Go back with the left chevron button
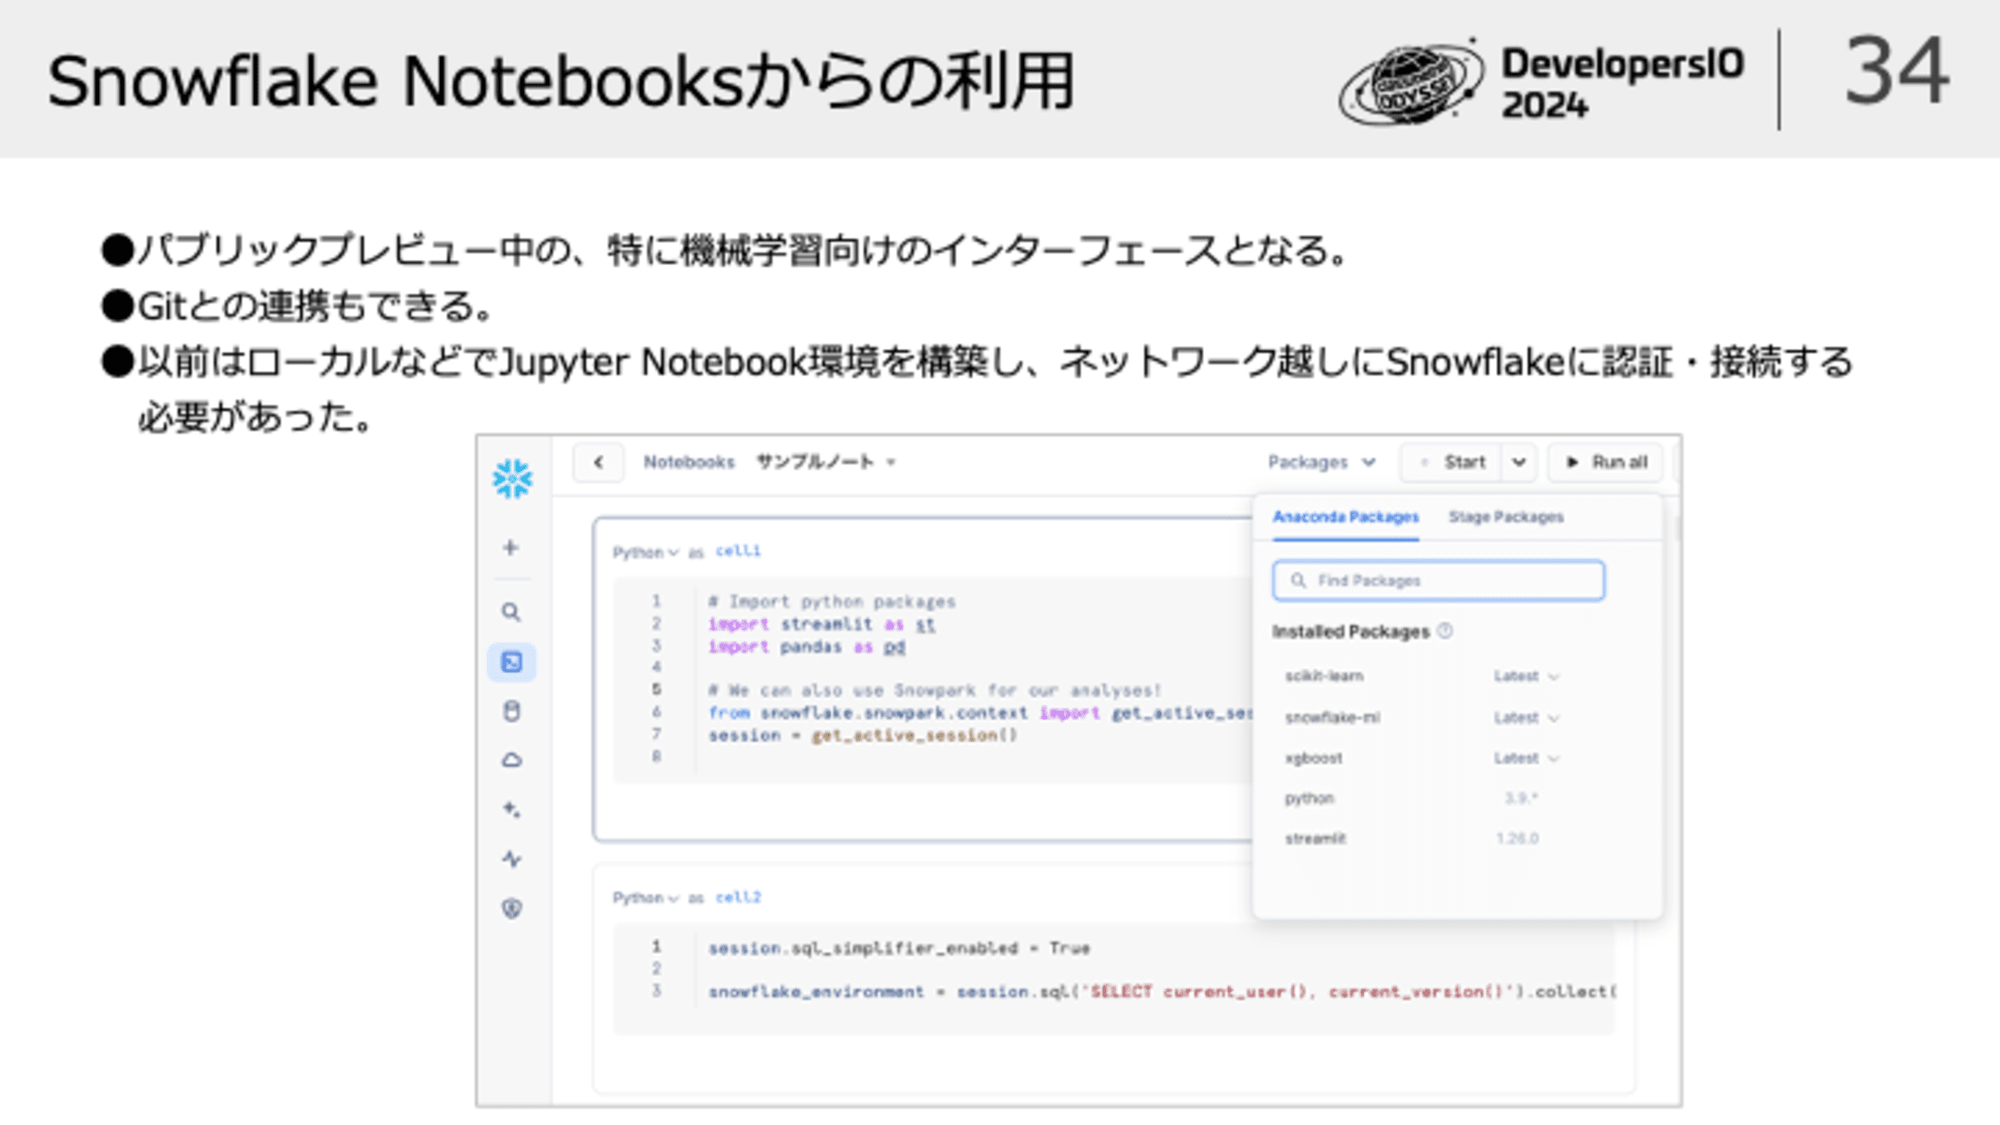This screenshot has width=2000, height=1125. pyautogui.click(x=599, y=462)
